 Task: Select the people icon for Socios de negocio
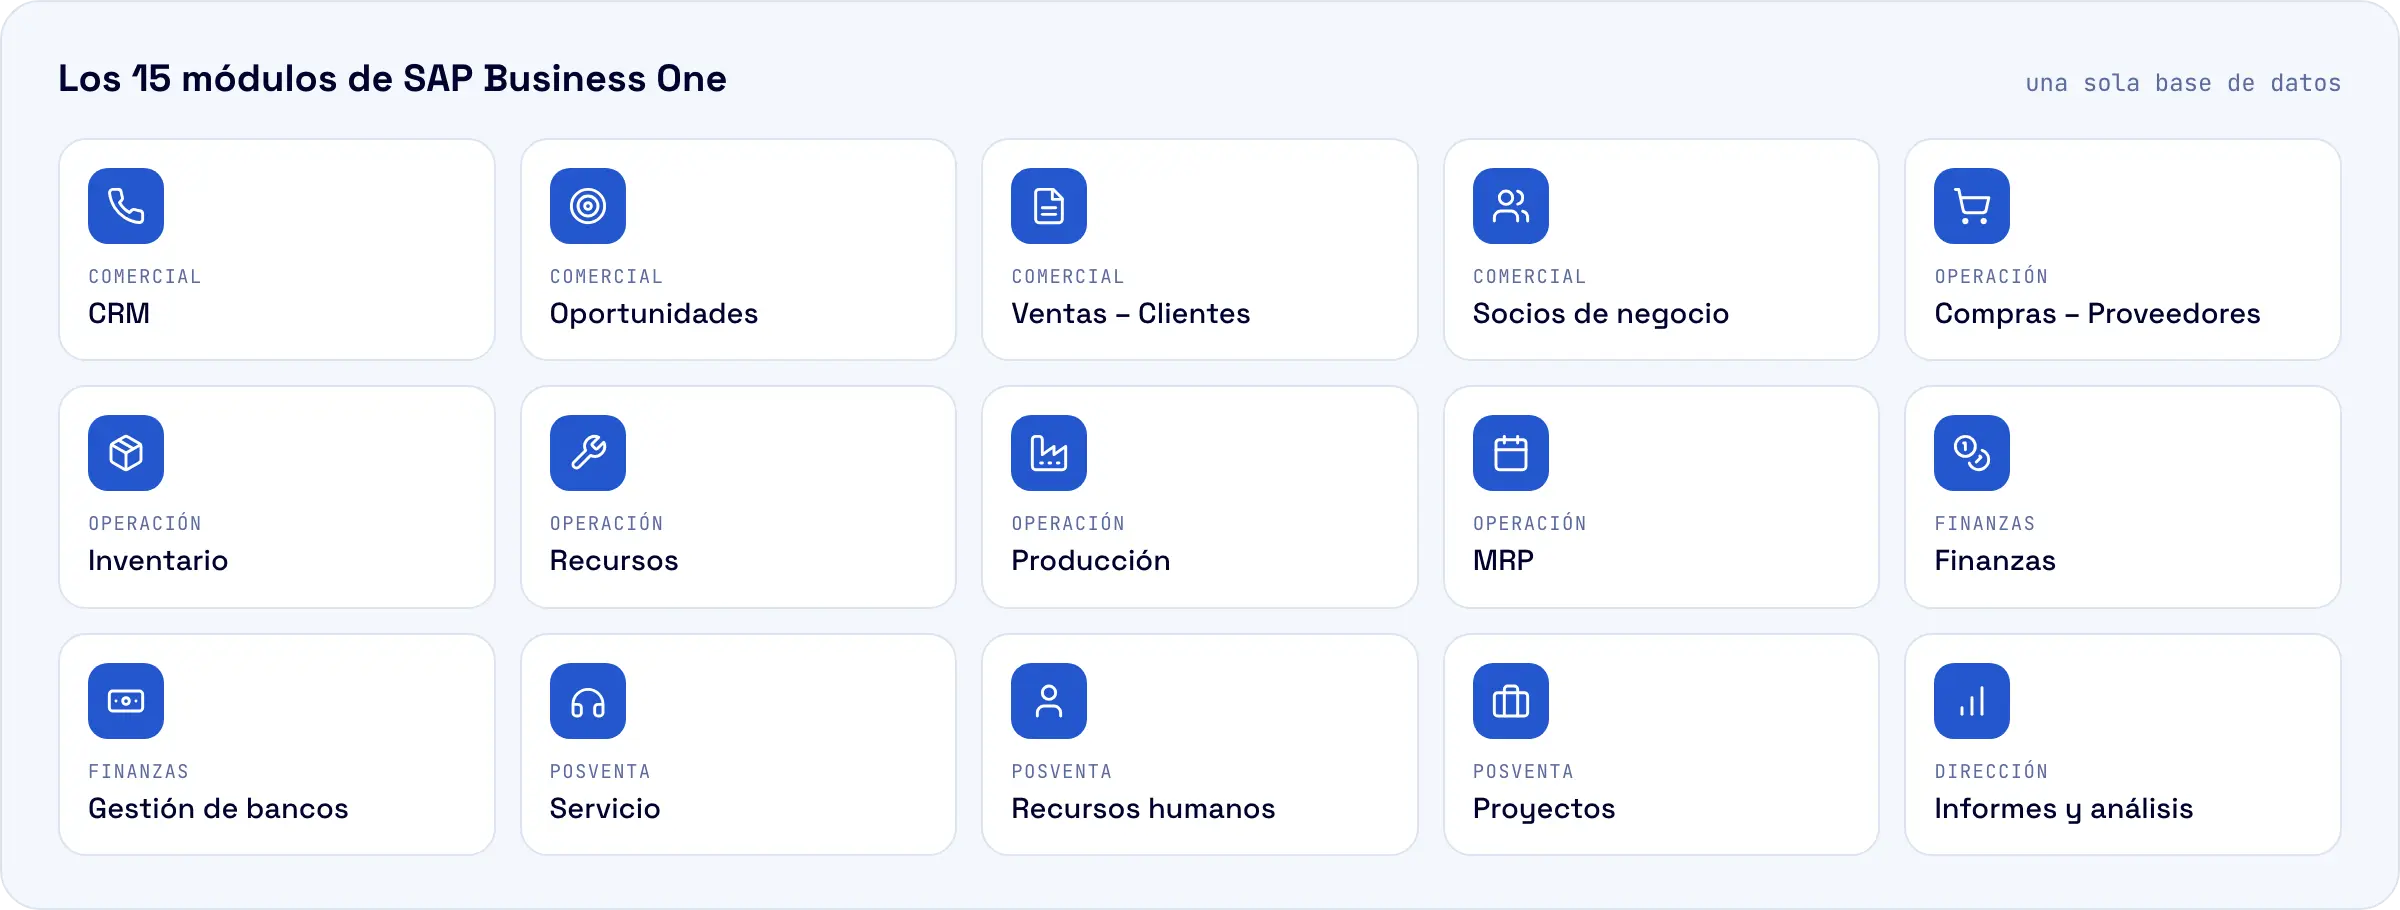coord(1511,206)
